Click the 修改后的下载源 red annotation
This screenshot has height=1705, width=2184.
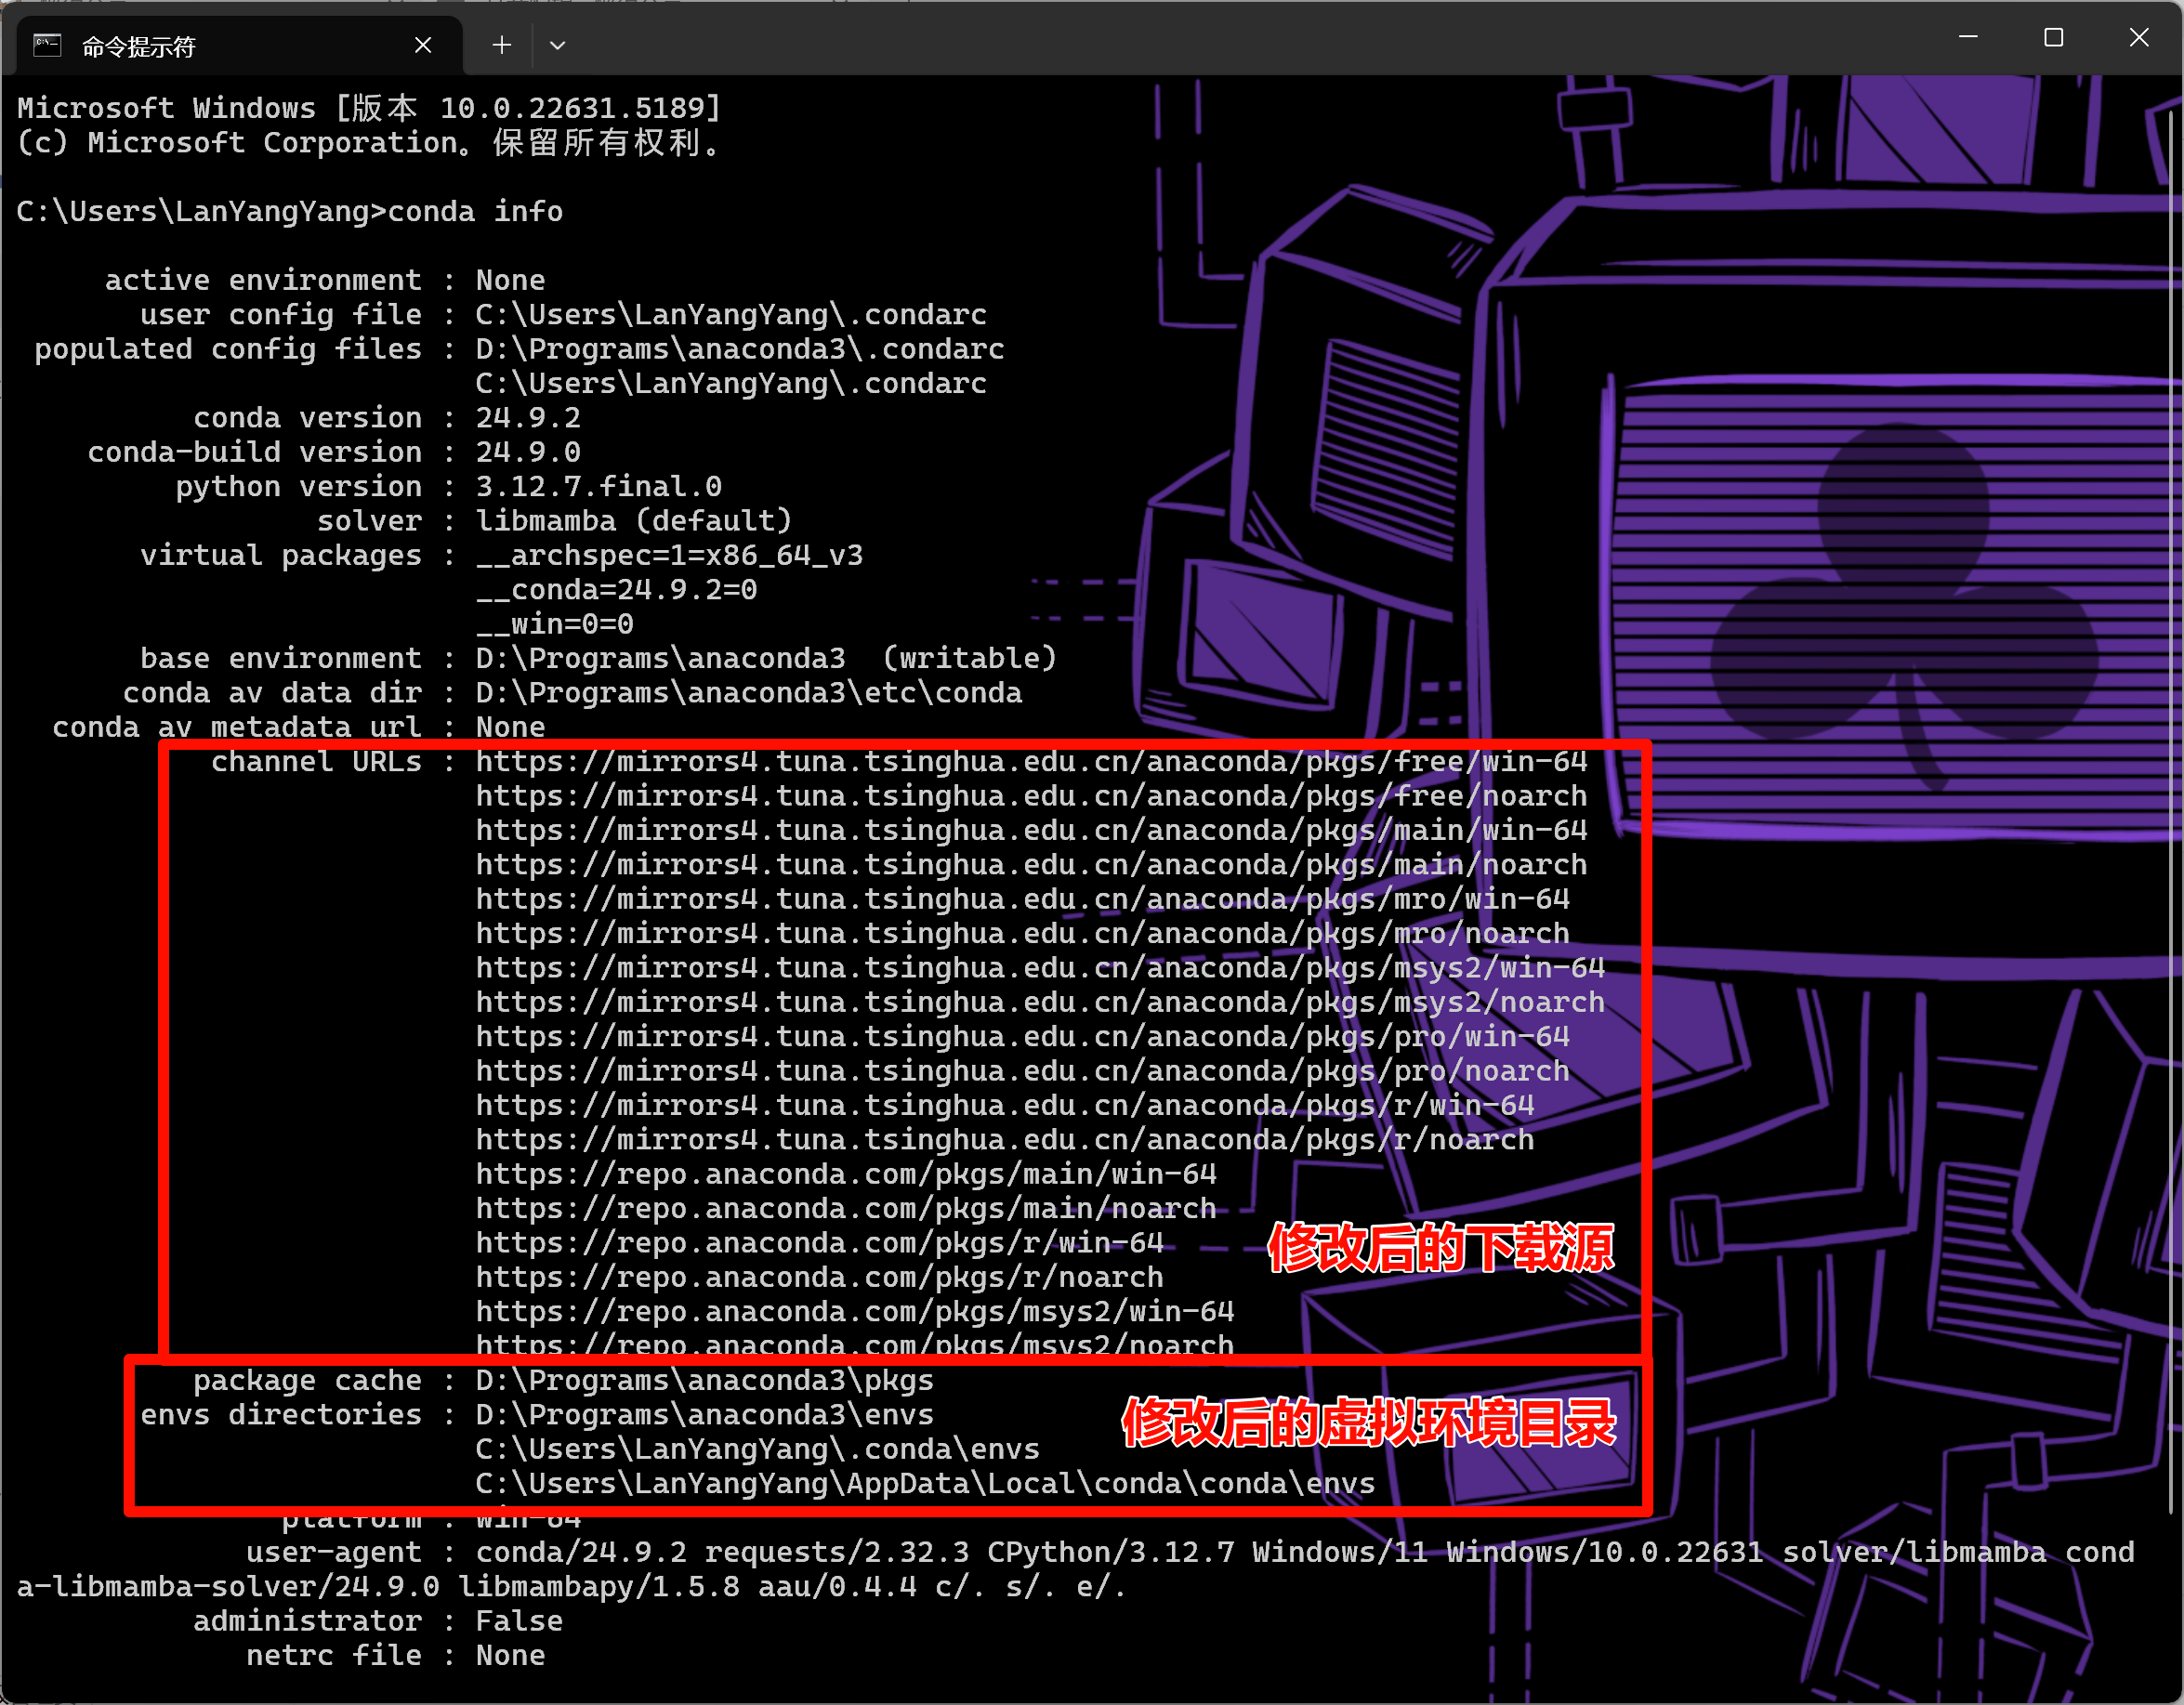(1440, 1247)
